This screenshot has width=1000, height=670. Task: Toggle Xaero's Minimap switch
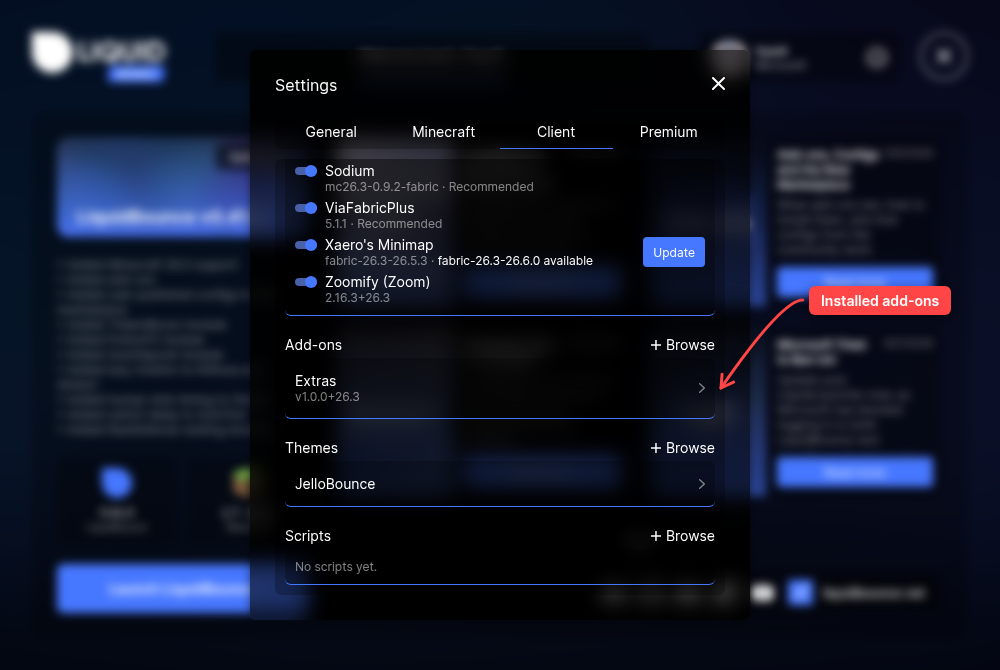pyautogui.click(x=306, y=245)
